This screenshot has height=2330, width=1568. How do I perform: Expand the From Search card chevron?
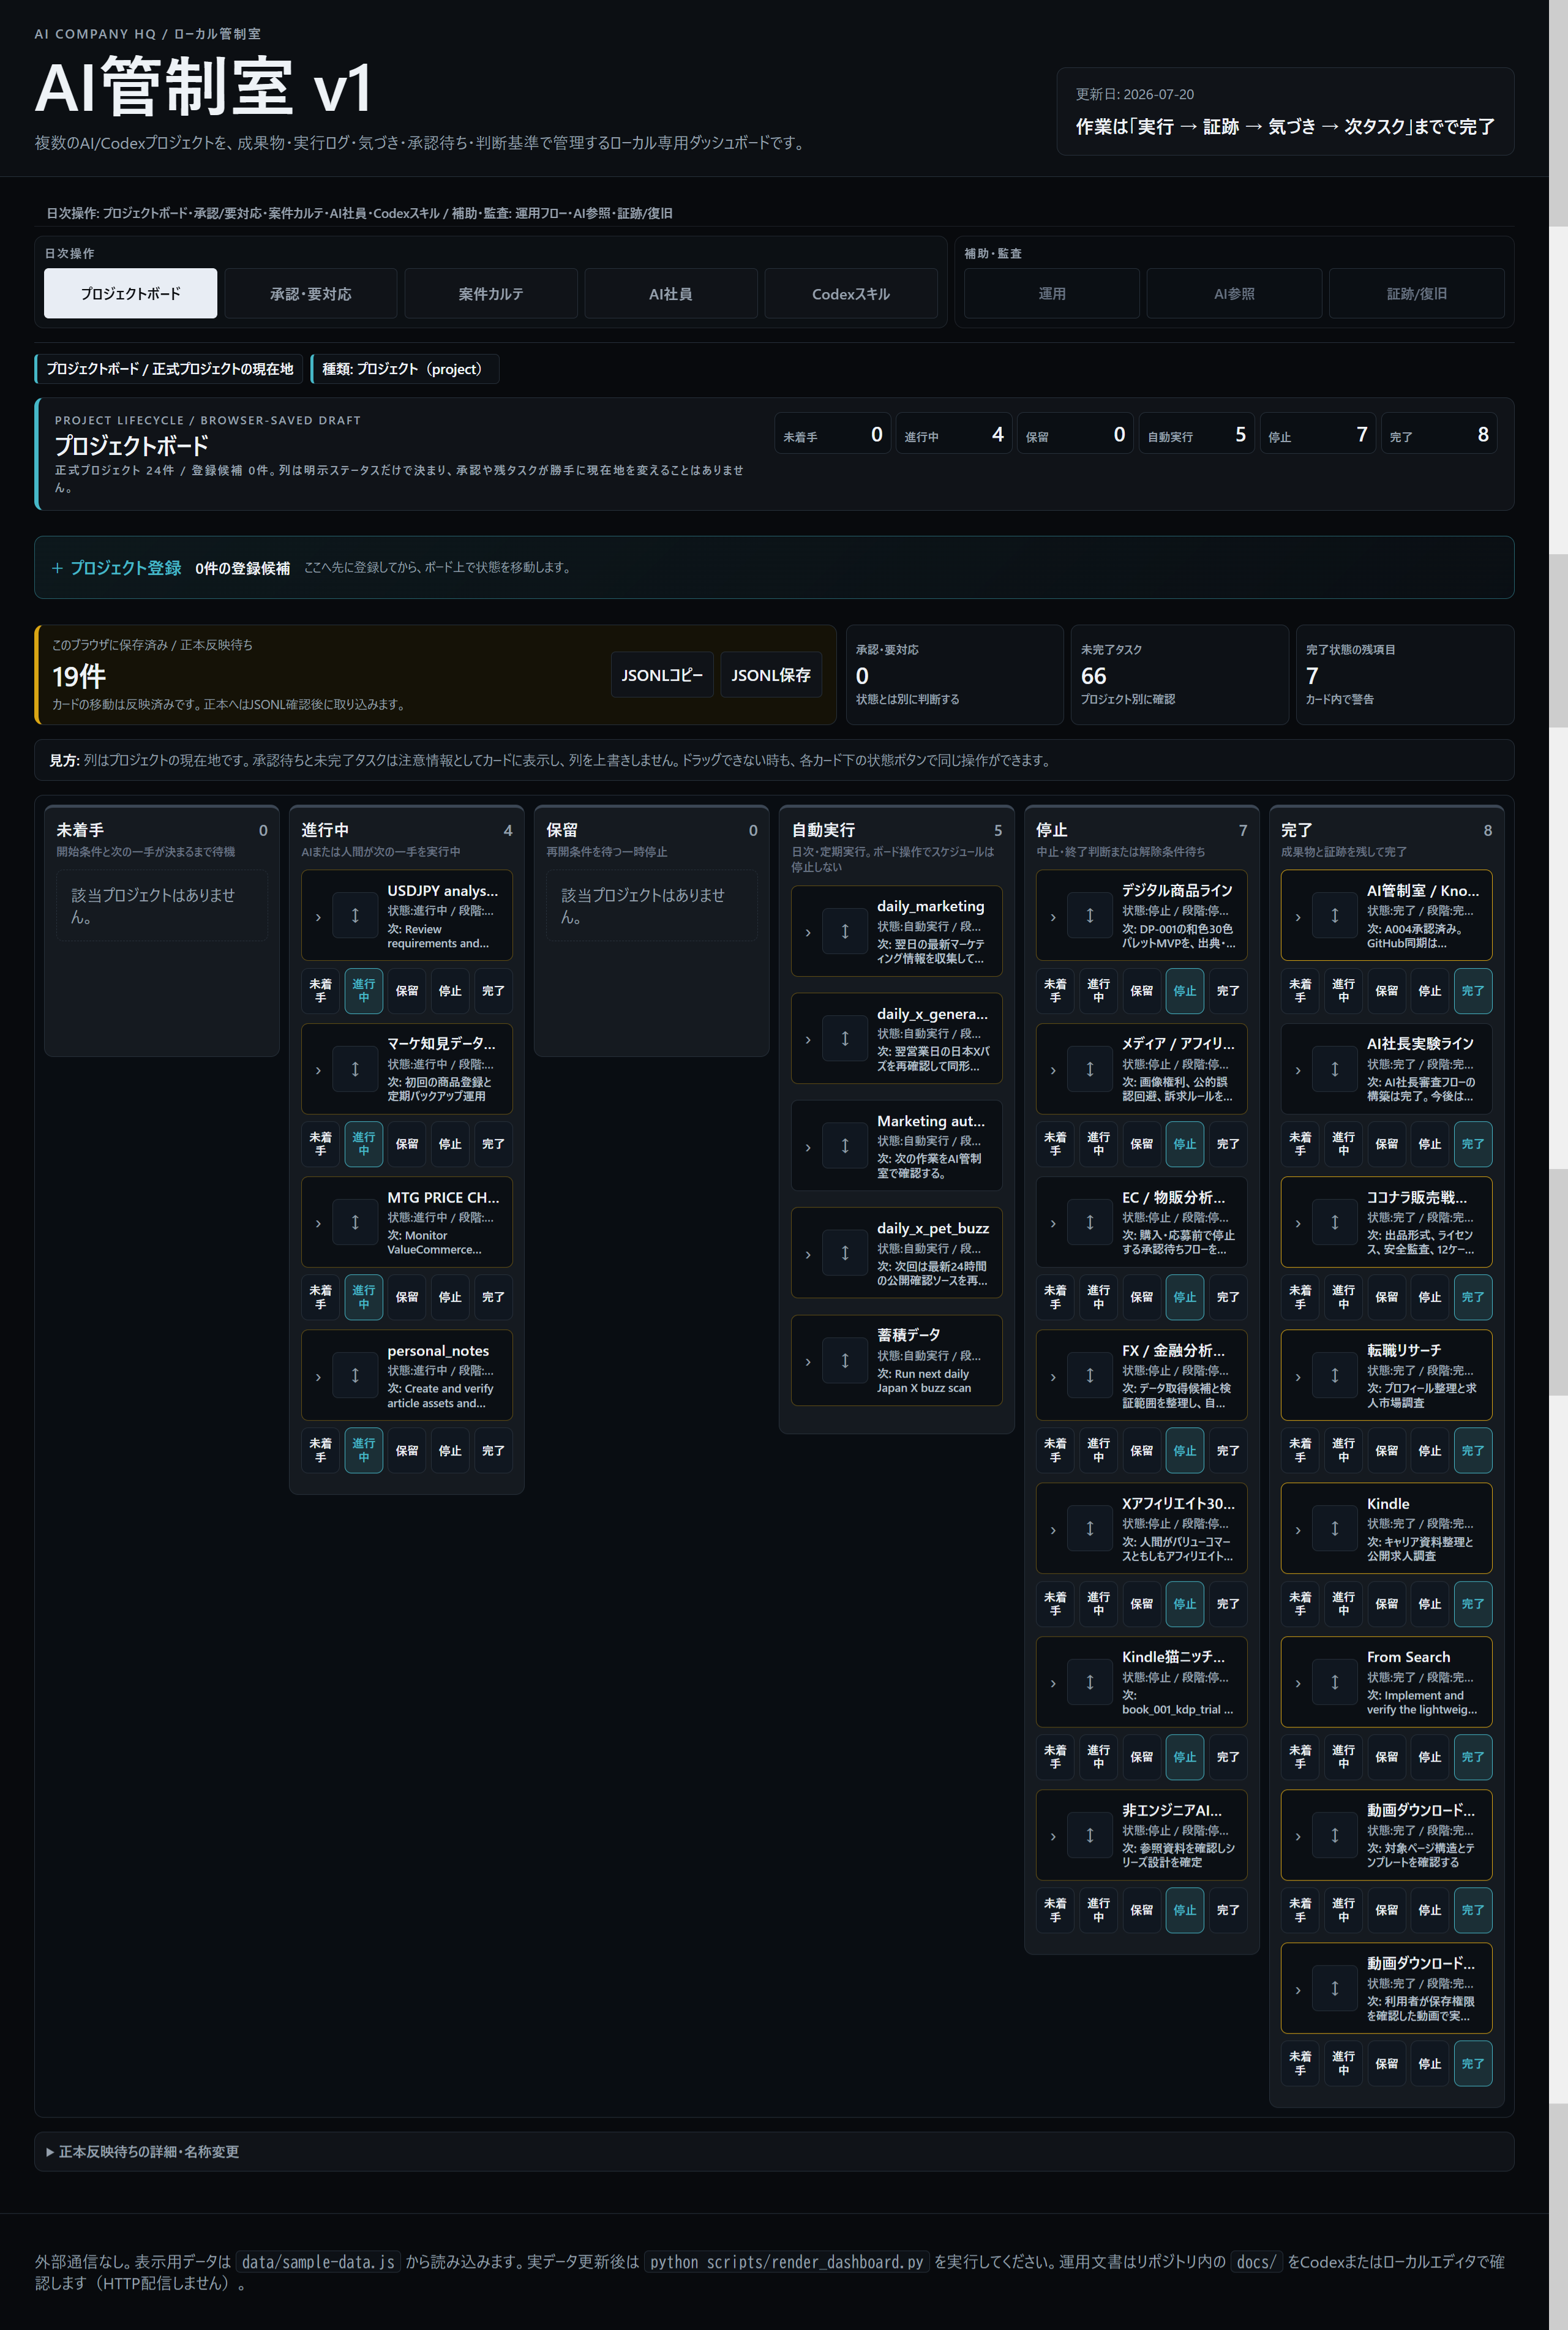(x=1298, y=1683)
